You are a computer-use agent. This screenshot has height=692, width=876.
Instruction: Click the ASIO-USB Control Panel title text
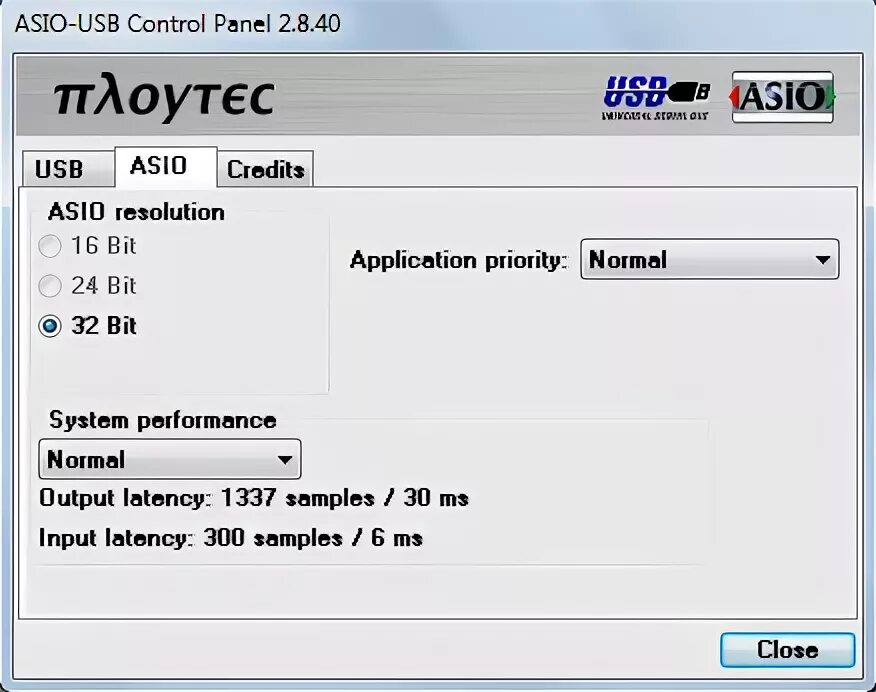point(178,24)
